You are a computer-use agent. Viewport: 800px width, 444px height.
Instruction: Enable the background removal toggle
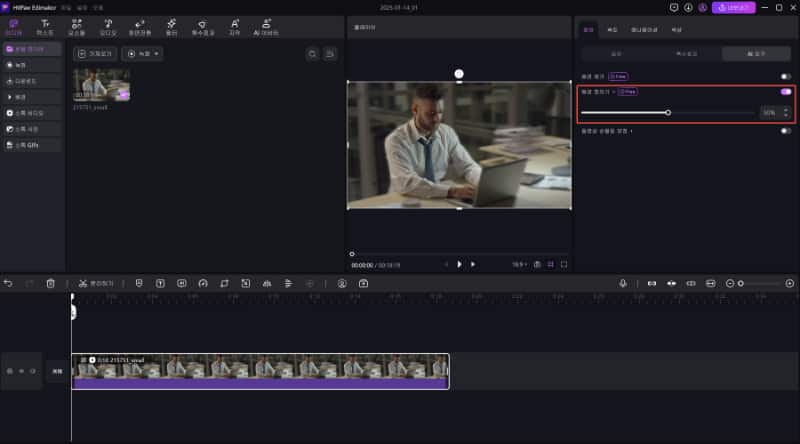click(785, 76)
